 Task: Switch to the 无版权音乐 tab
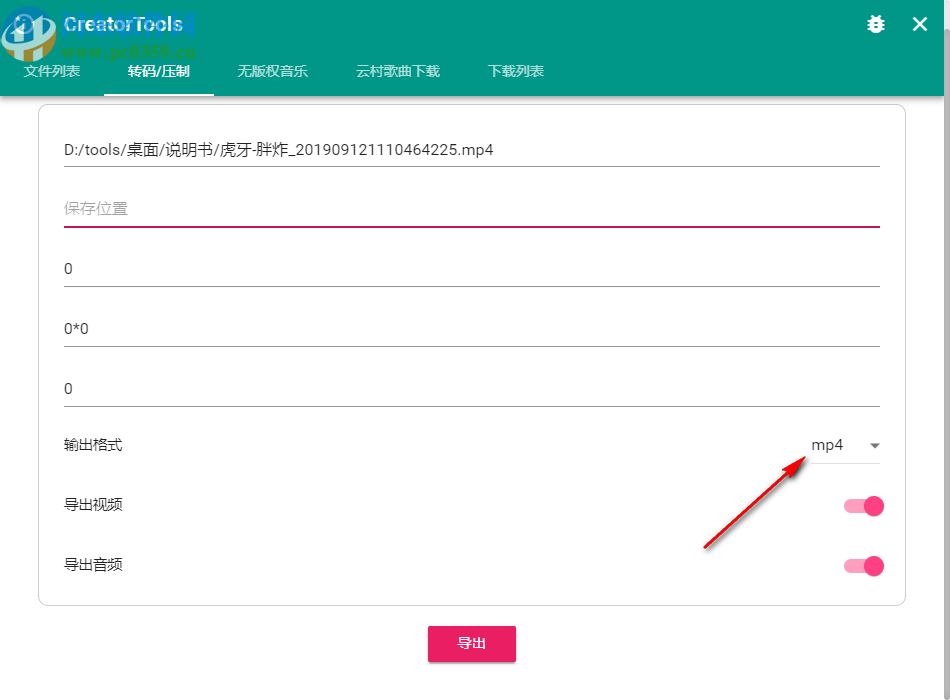tap(272, 71)
